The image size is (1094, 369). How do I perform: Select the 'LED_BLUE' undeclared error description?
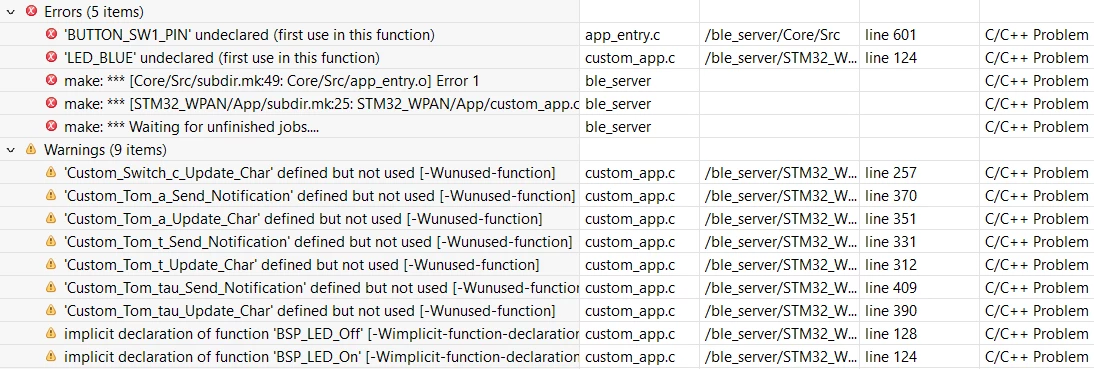(x=221, y=57)
